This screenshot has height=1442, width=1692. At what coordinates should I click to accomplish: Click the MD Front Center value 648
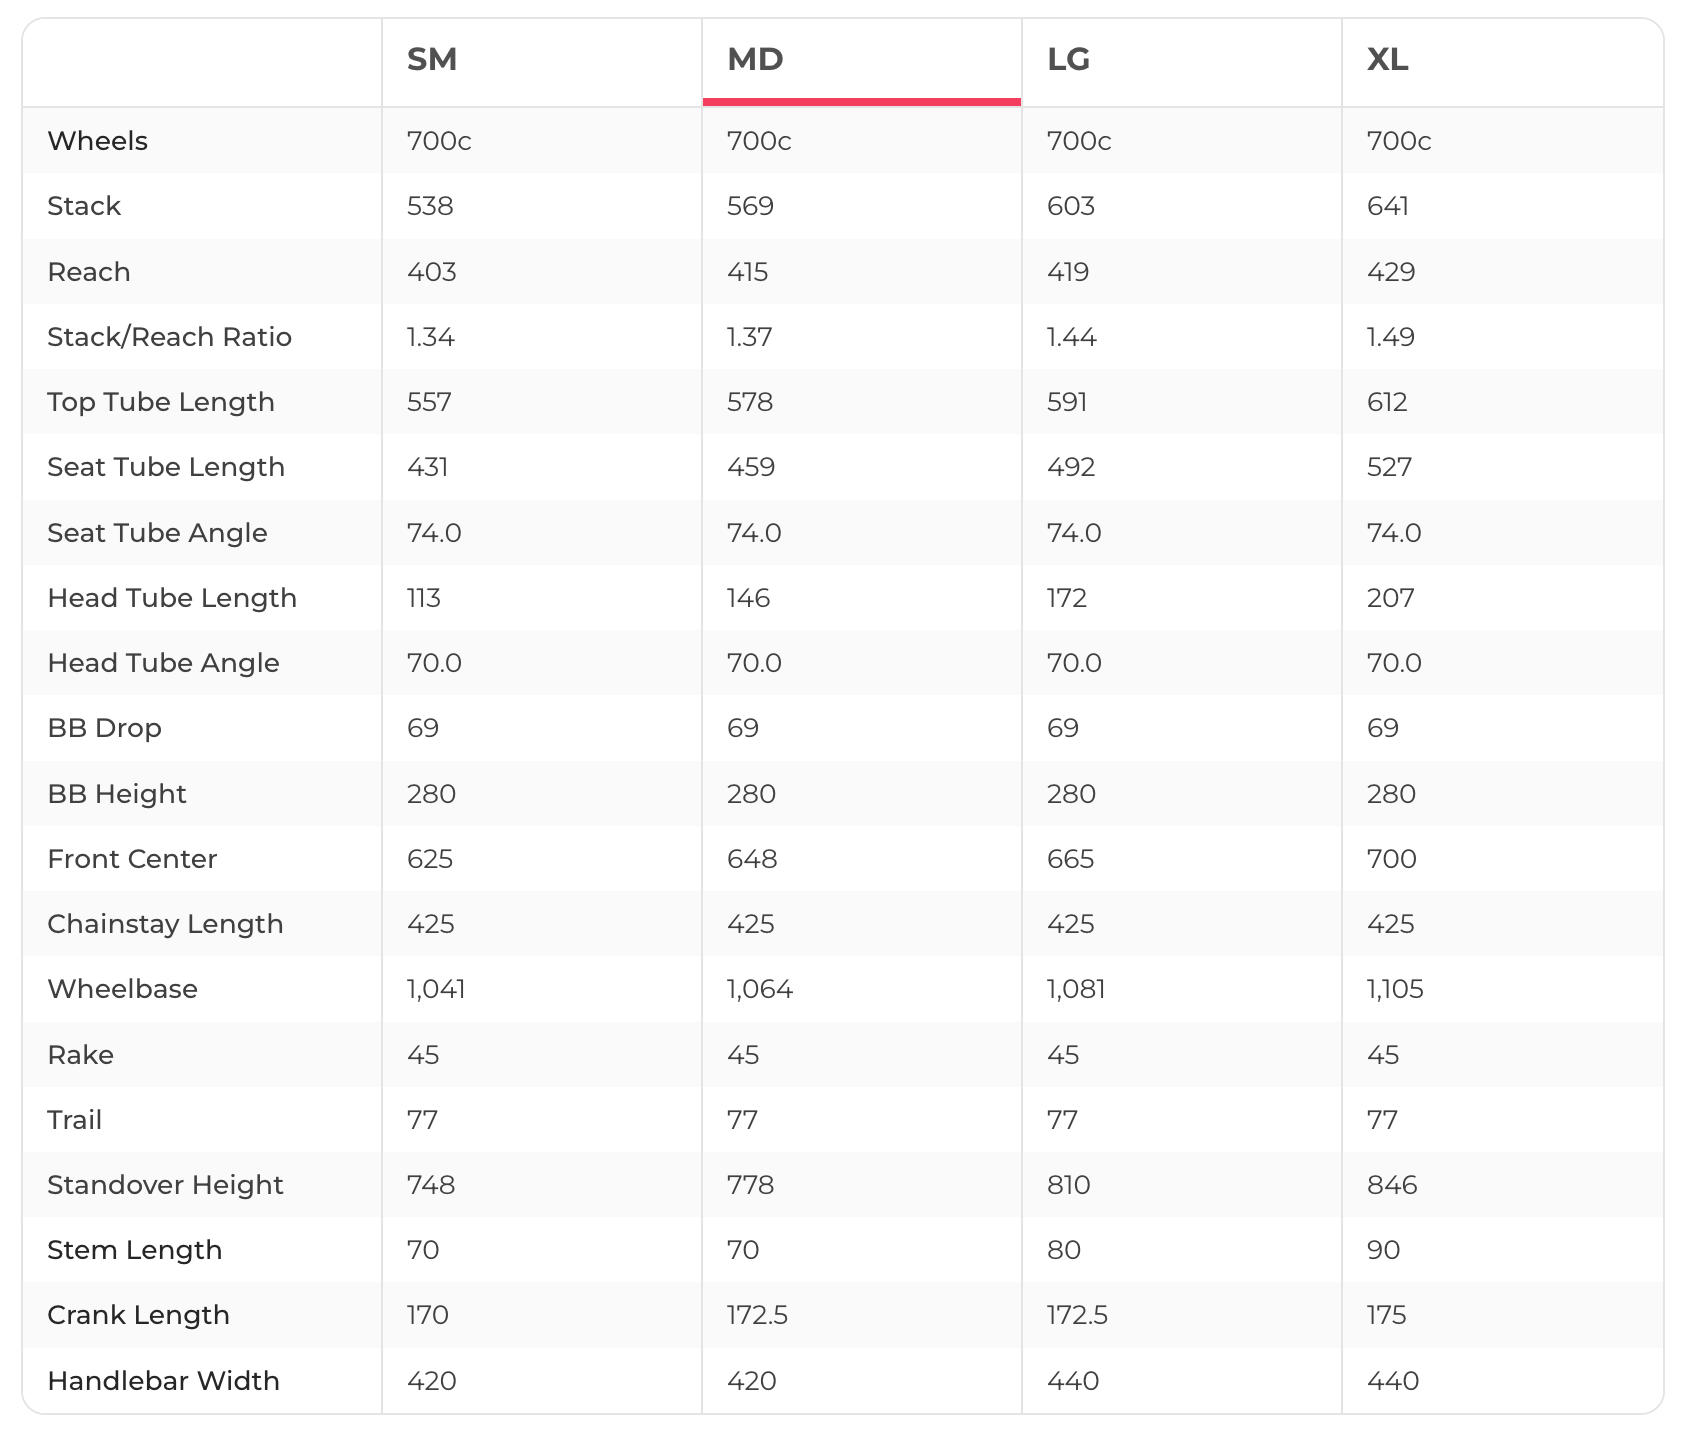[x=752, y=859]
